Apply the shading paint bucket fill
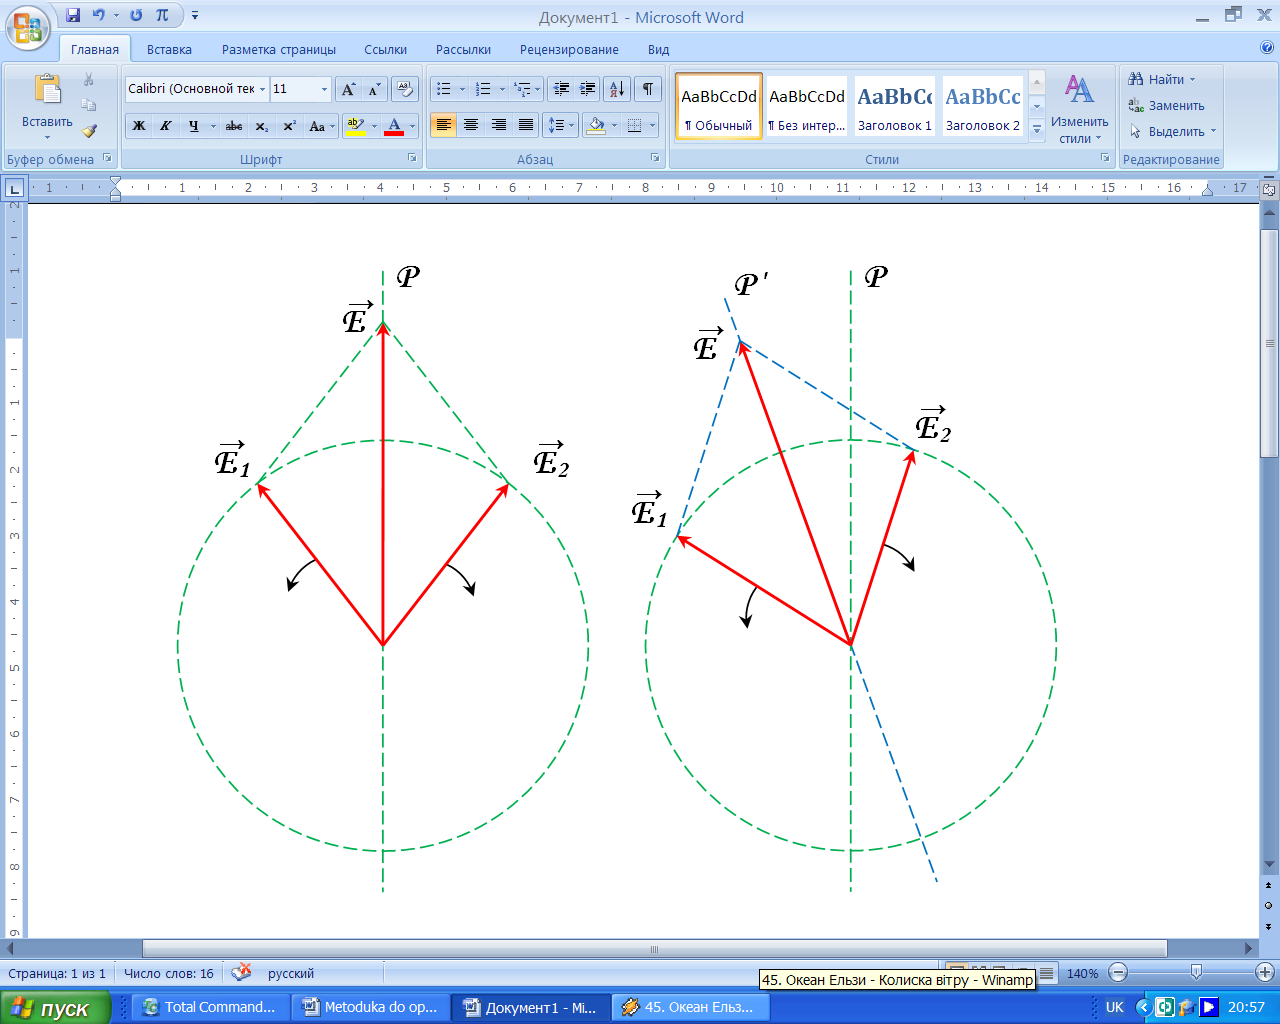 [x=596, y=125]
